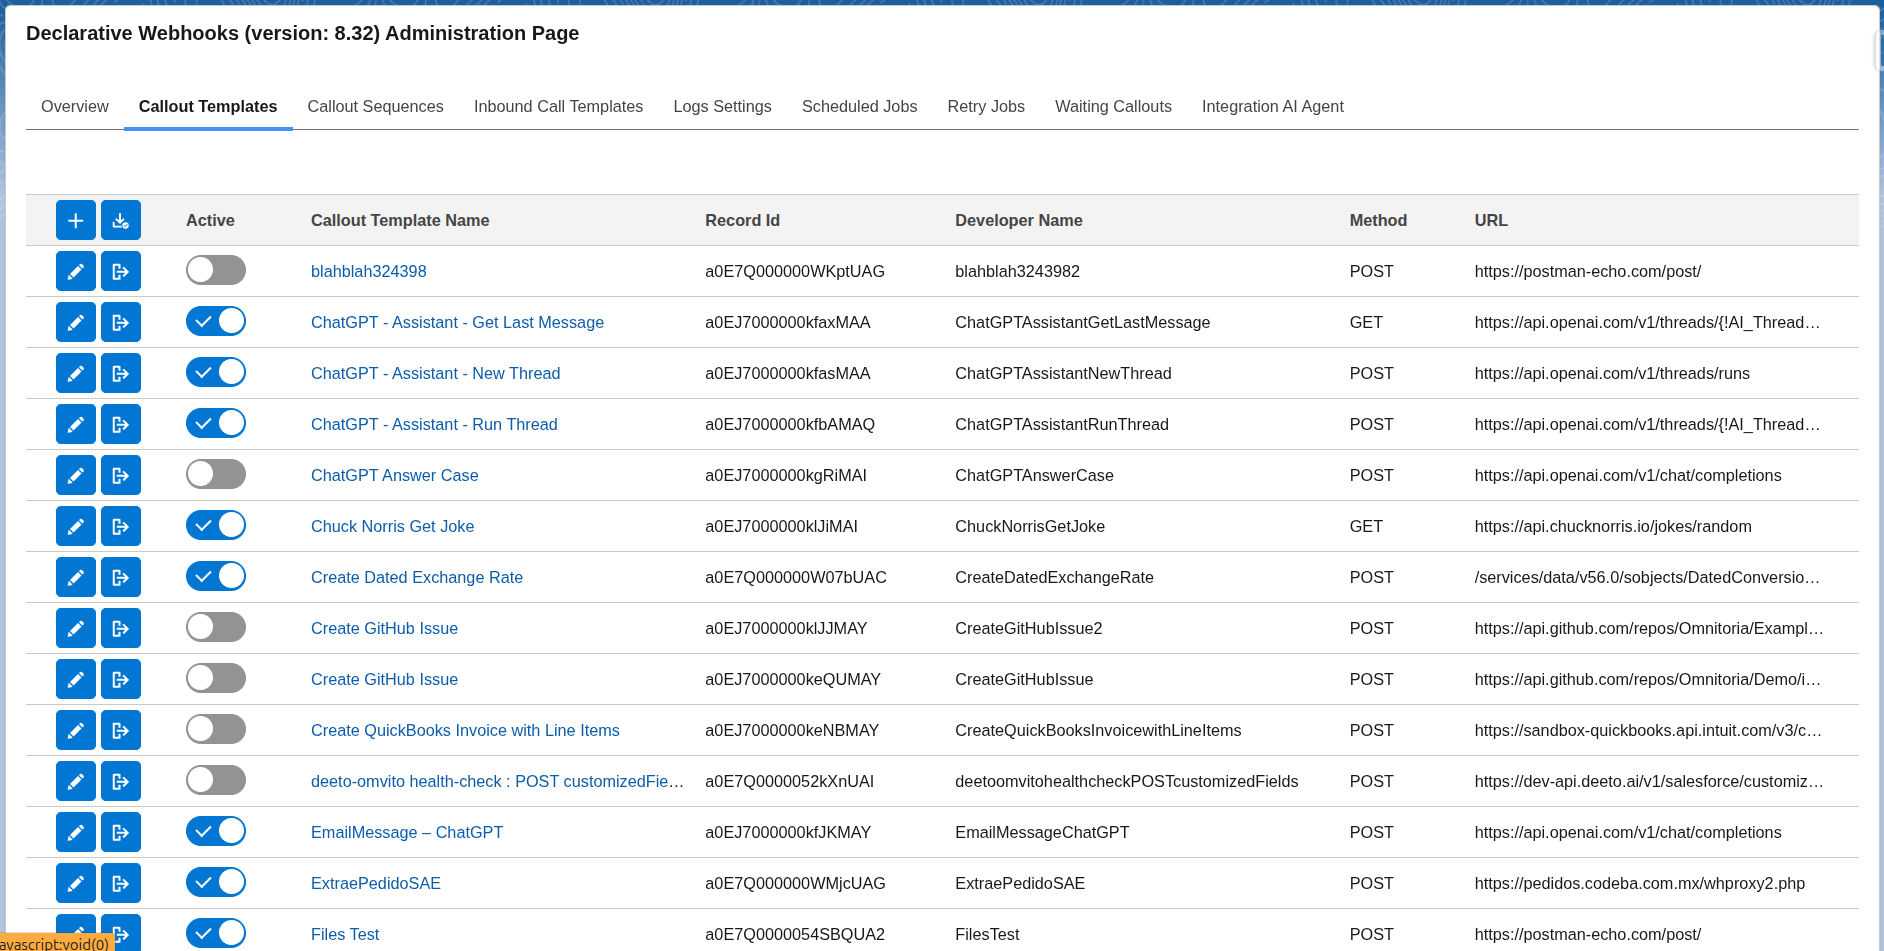This screenshot has width=1884, height=951.
Task: Switch to the Callout Sequences tab
Action: point(375,106)
